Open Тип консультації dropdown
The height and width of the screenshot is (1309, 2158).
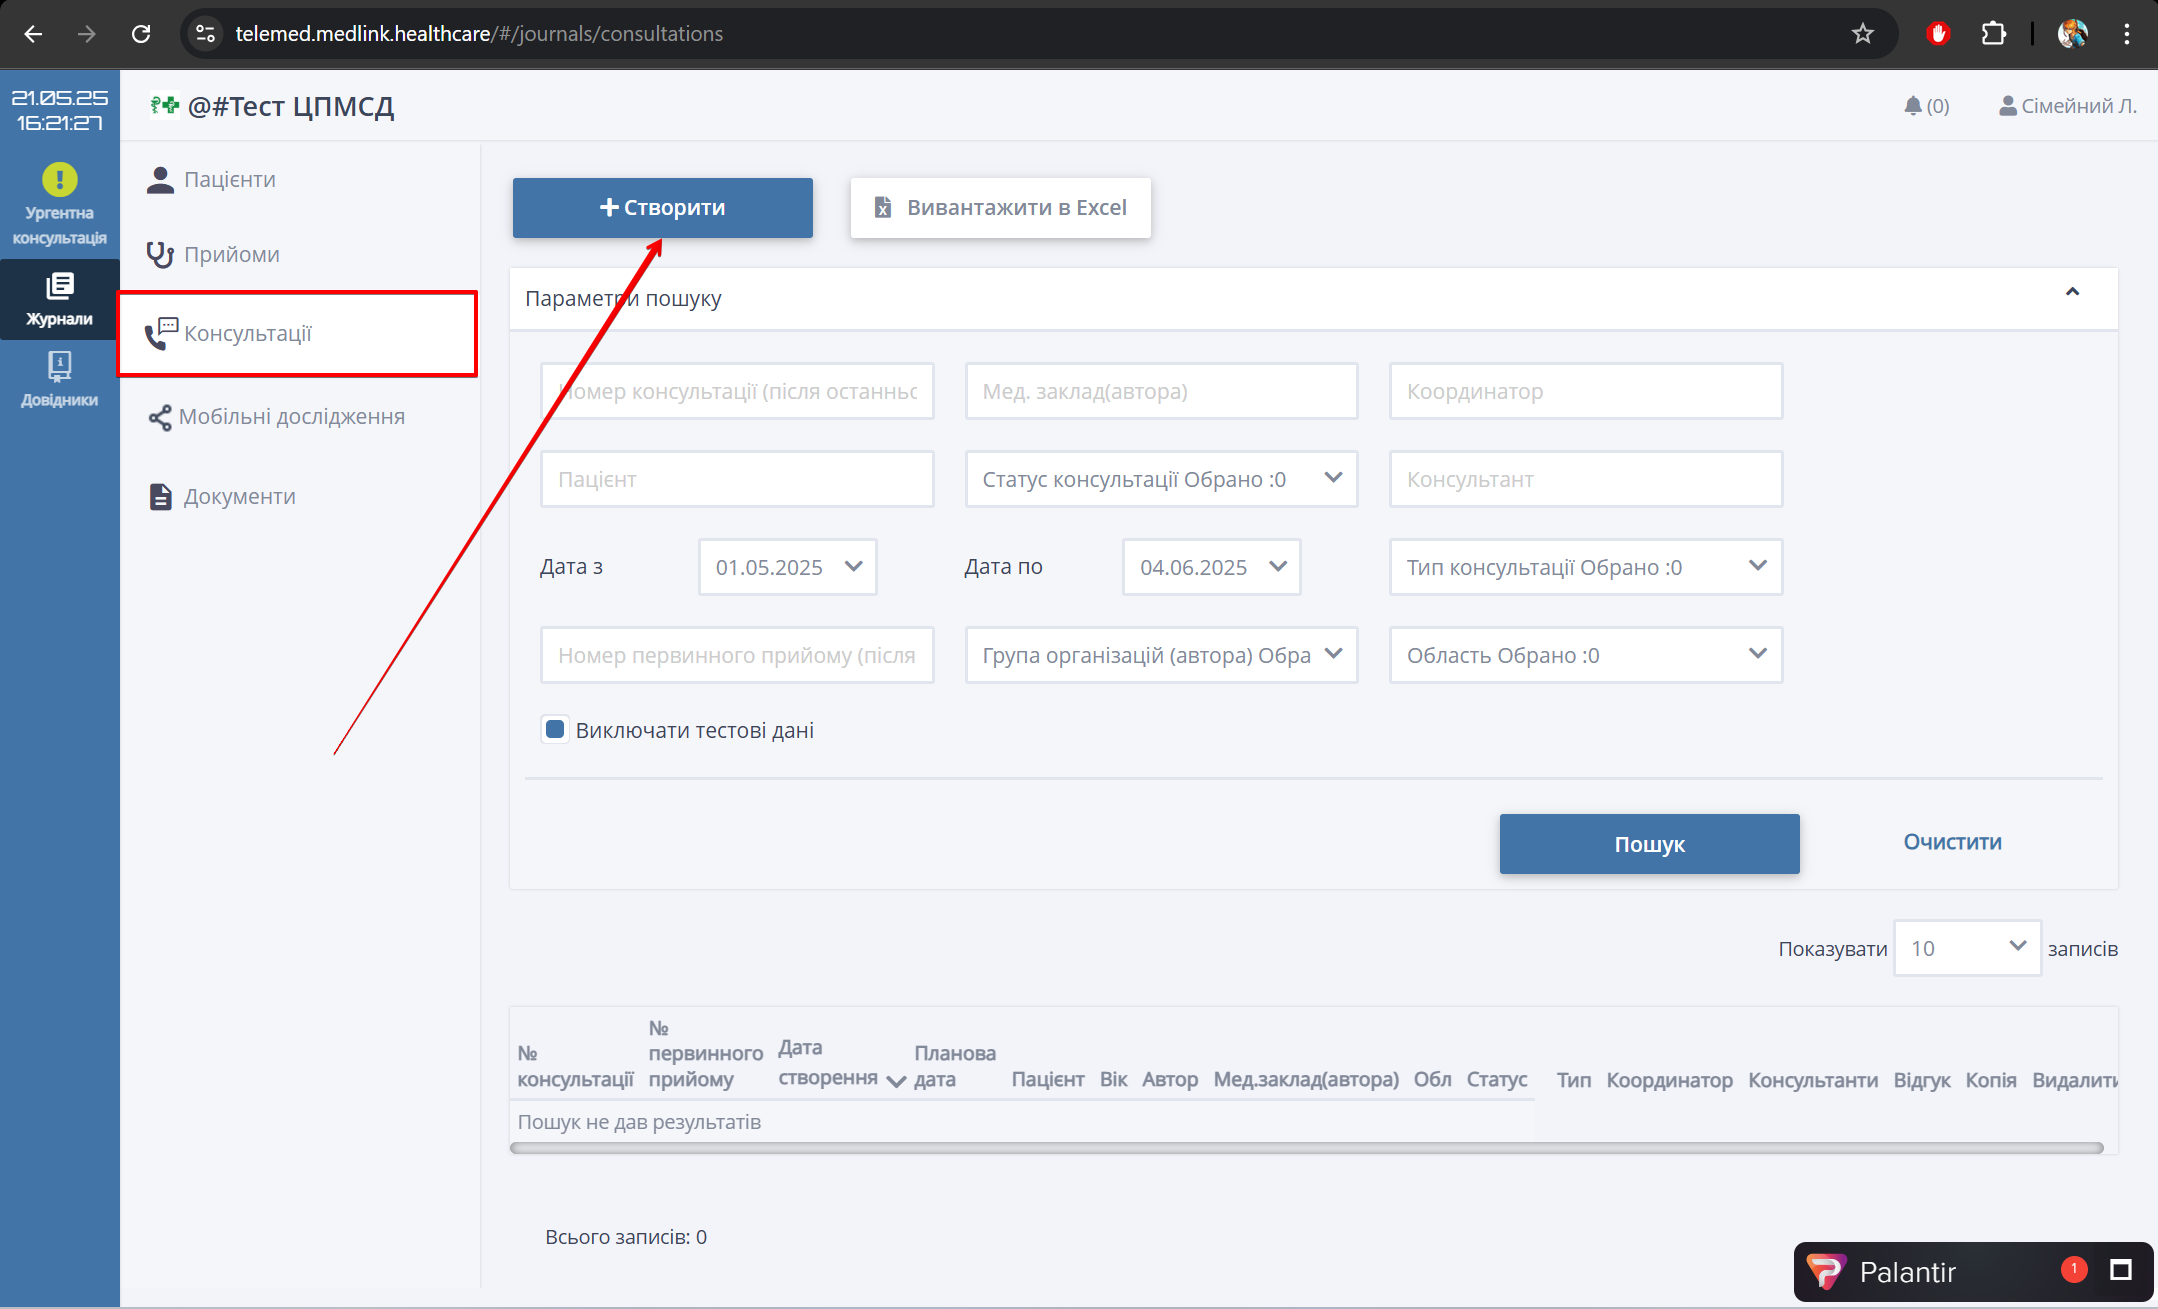click(1585, 567)
